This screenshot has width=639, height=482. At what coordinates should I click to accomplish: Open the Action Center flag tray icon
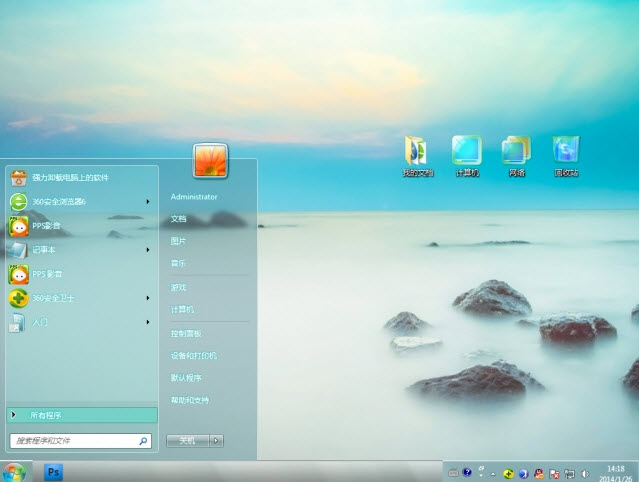[x=554, y=473]
